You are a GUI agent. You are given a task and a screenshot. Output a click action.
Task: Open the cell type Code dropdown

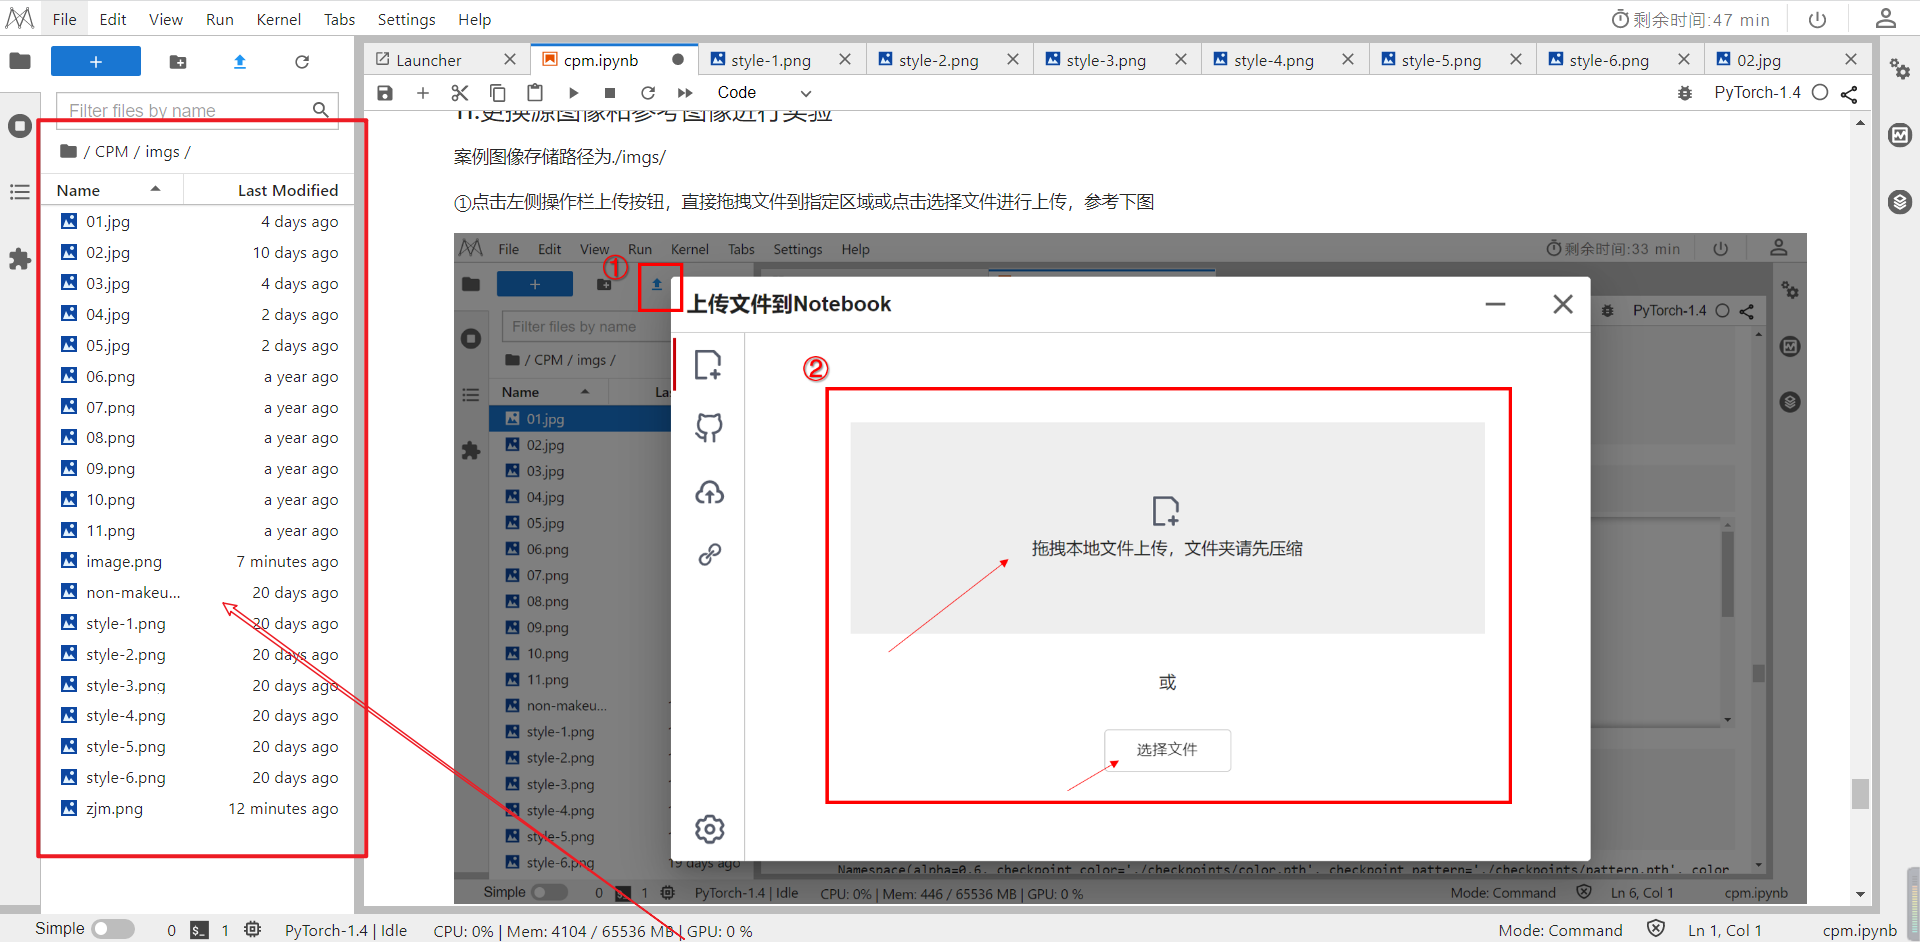pos(765,93)
